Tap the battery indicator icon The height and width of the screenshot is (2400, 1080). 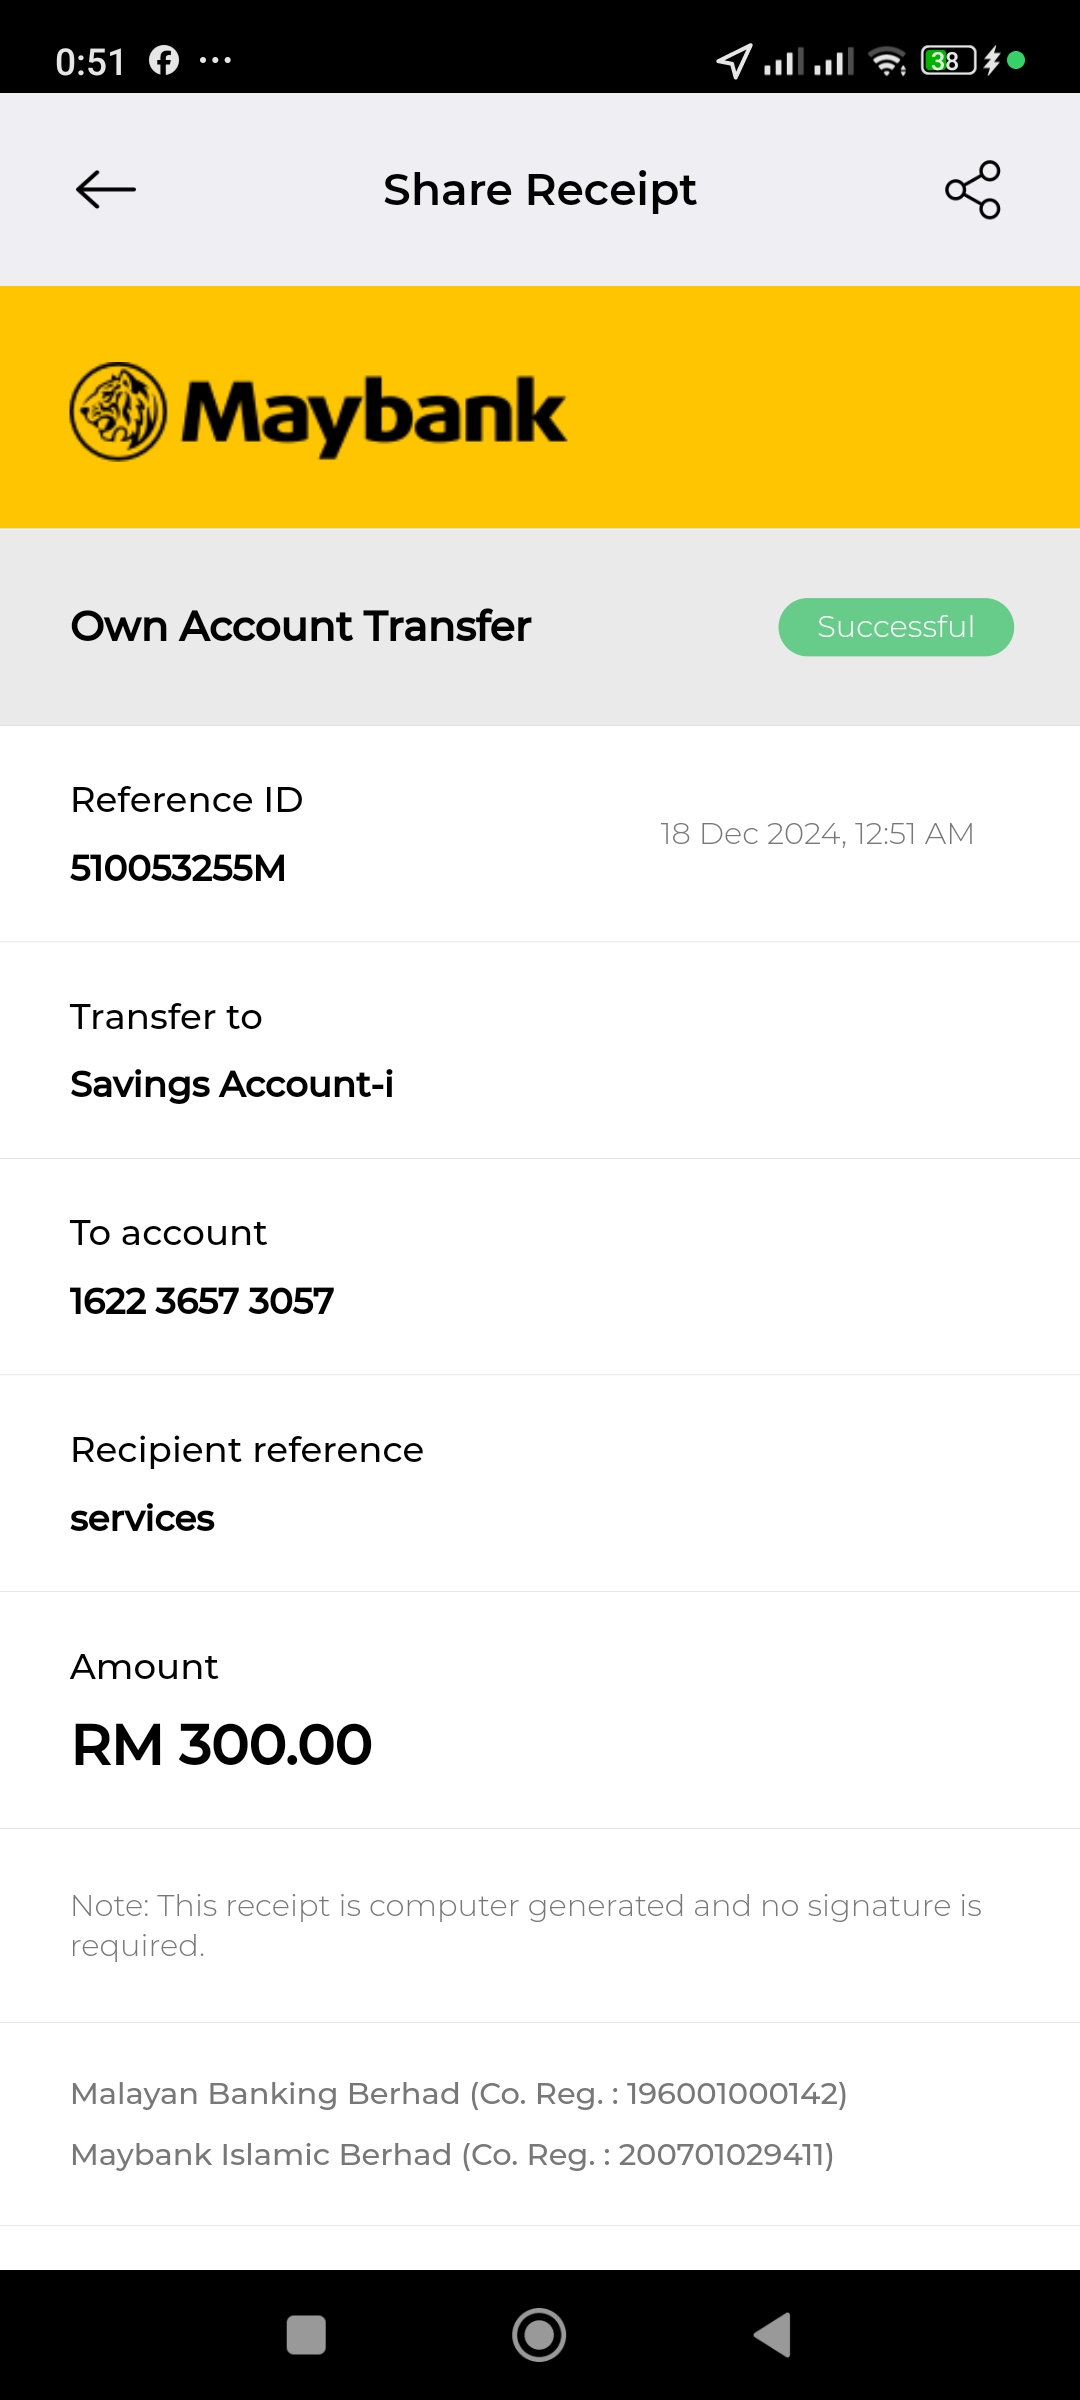point(948,61)
